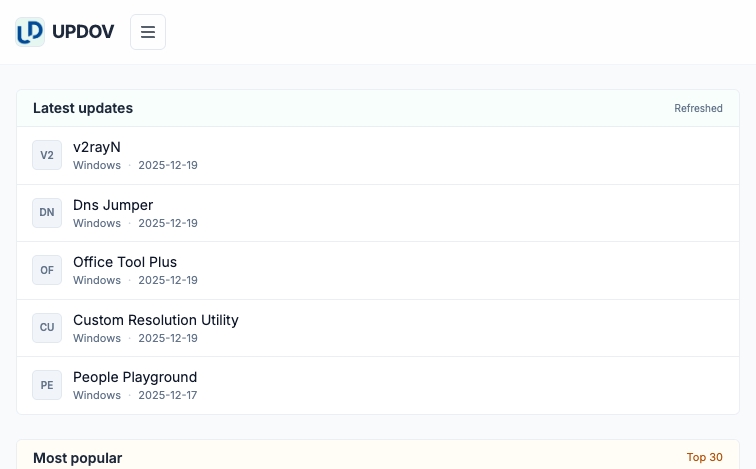Click the Refreshed label in Latest updates
Screen dimensions: 756x469
click(x=698, y=108)
